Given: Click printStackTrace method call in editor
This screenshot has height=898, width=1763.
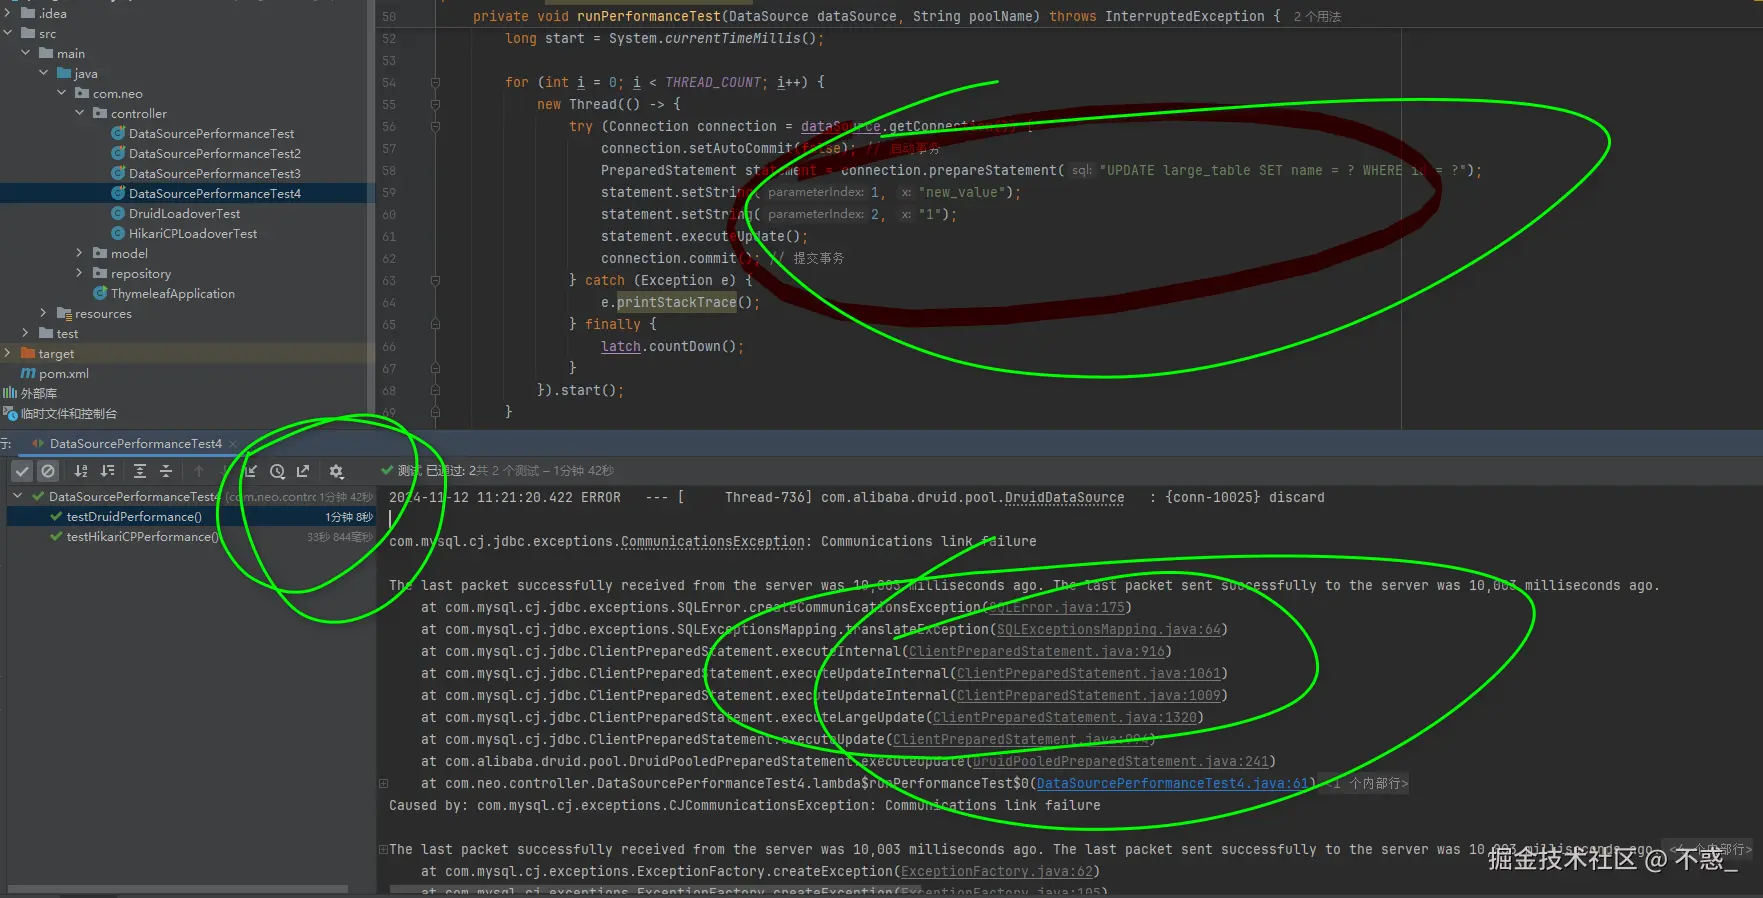Looking at the screenshot, I should tap(677, 302).
